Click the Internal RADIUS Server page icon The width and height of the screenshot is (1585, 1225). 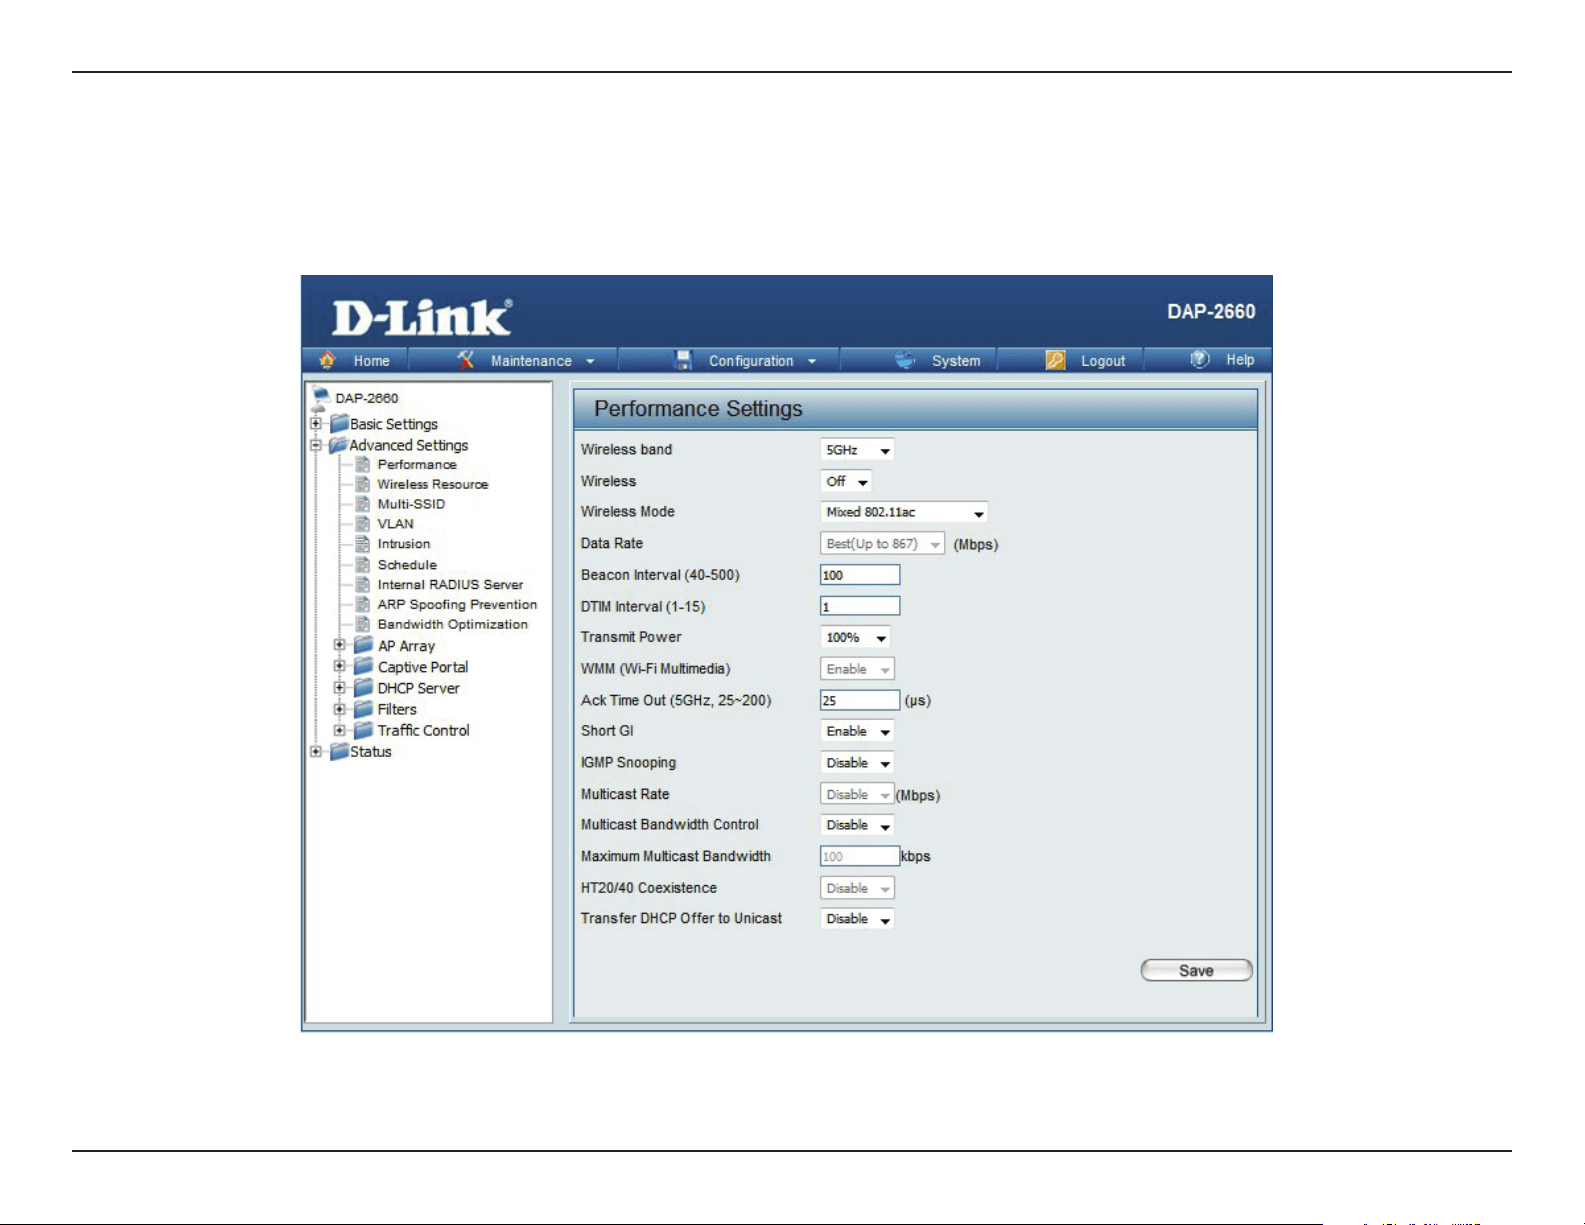pyautogui.click(x=363, y=585)
